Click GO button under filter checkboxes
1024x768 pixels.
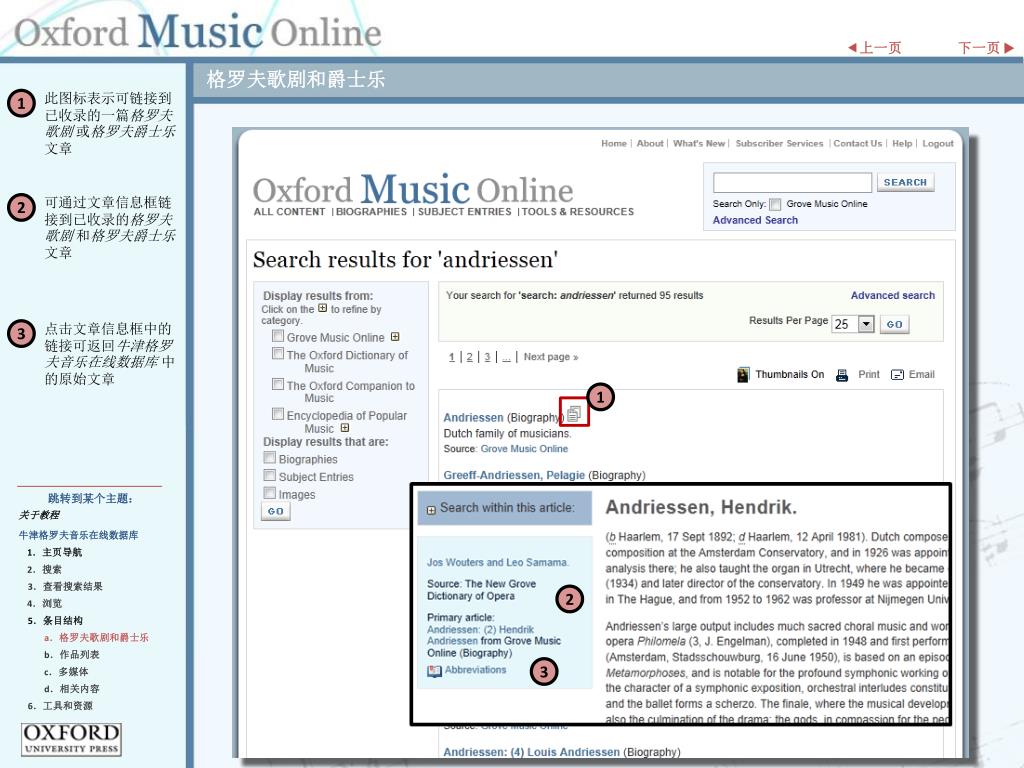click(276, 511)
